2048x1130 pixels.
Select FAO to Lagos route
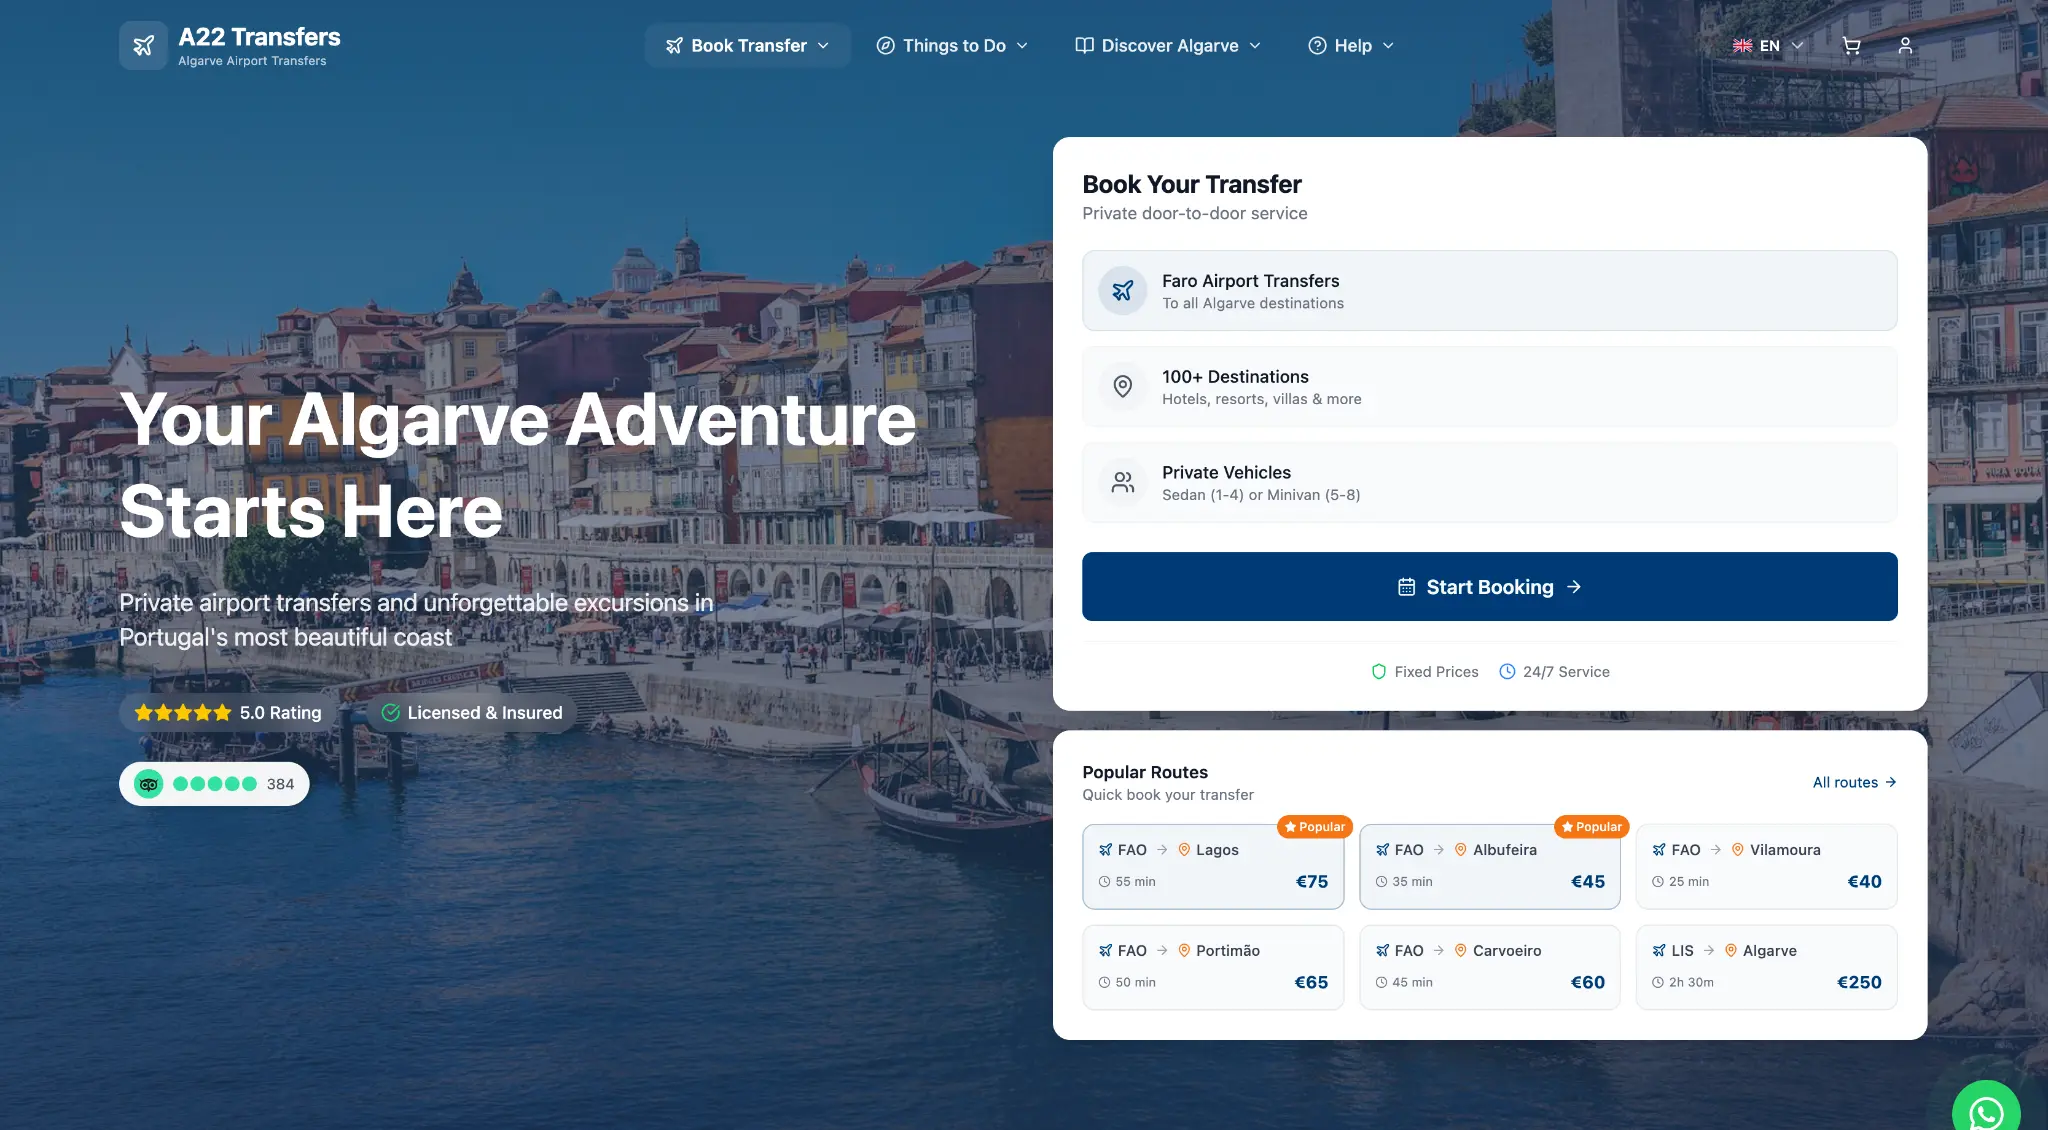[1212, 866]
